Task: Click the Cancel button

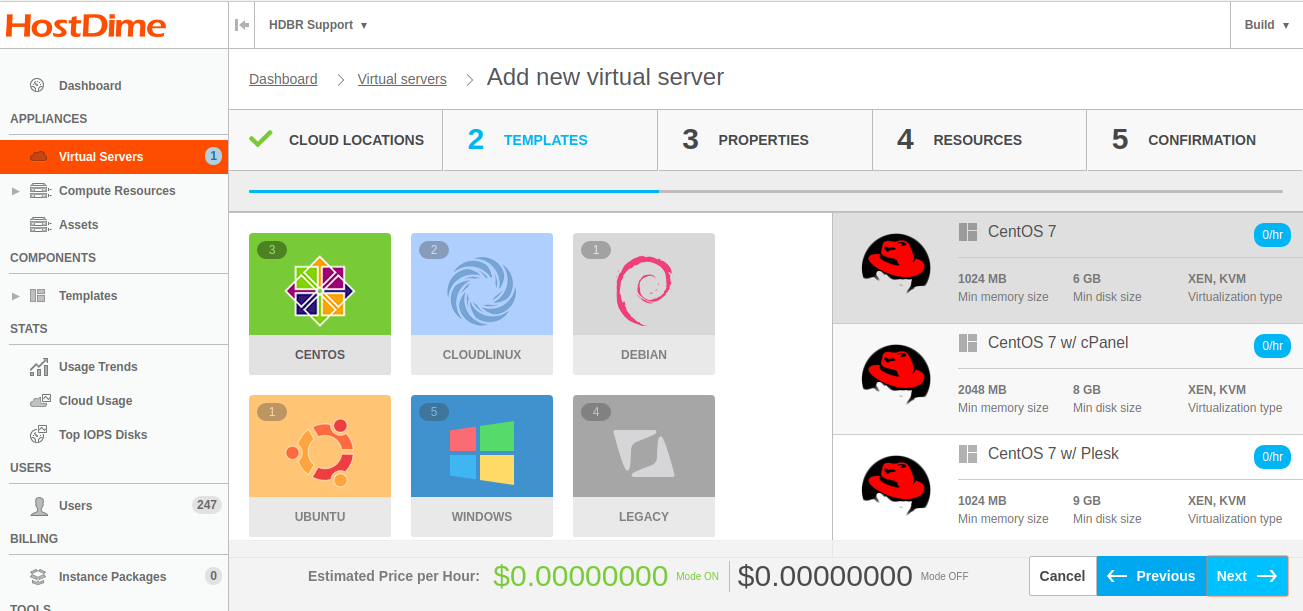Action: (1062, 576)
